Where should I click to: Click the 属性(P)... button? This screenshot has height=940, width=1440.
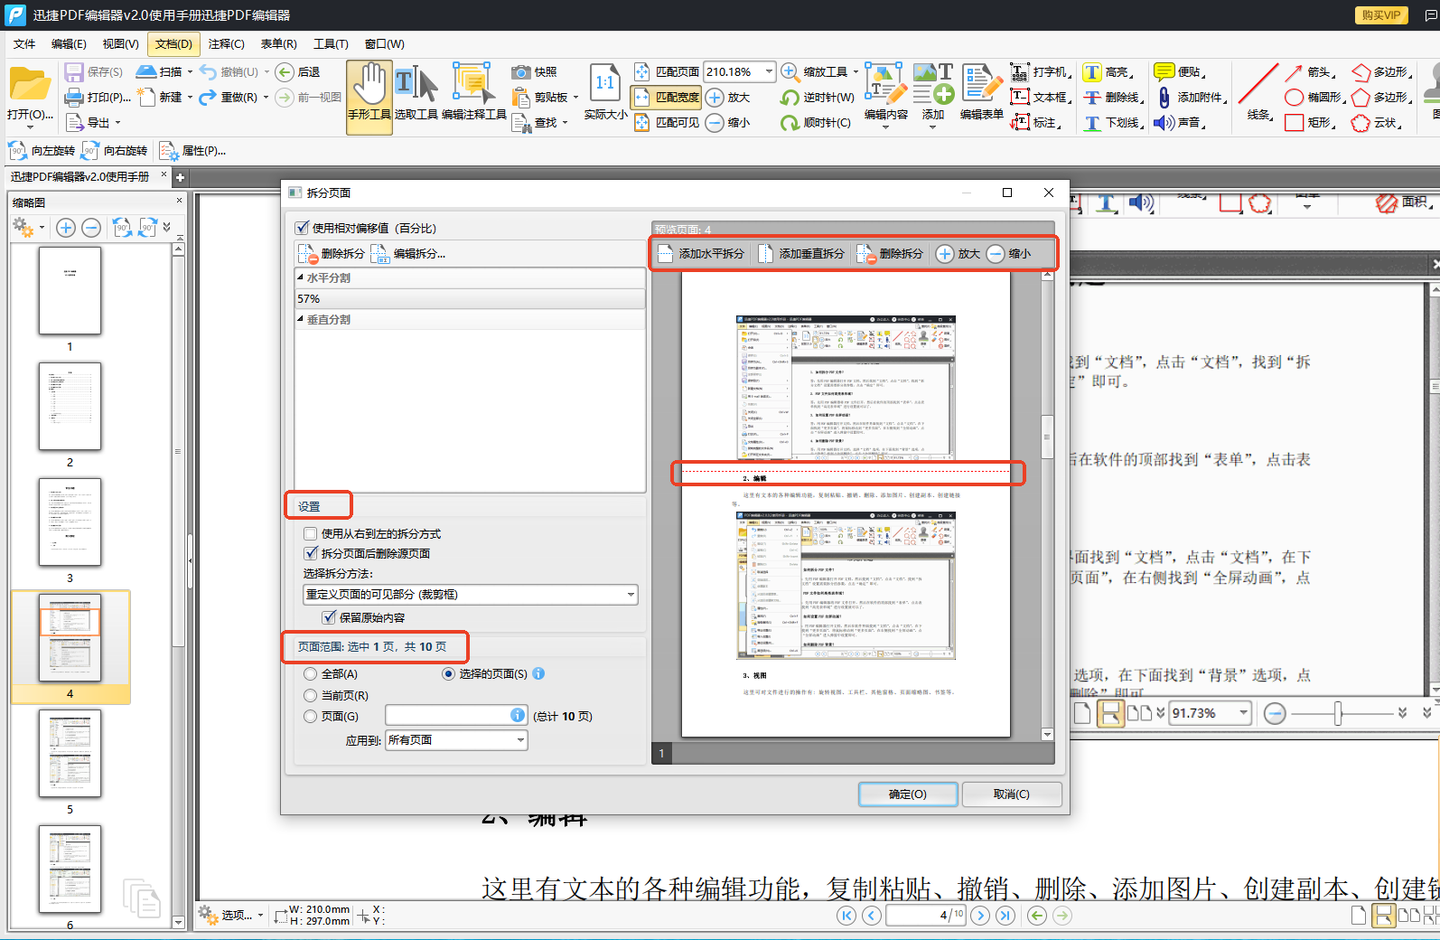[x=193, y=150]
